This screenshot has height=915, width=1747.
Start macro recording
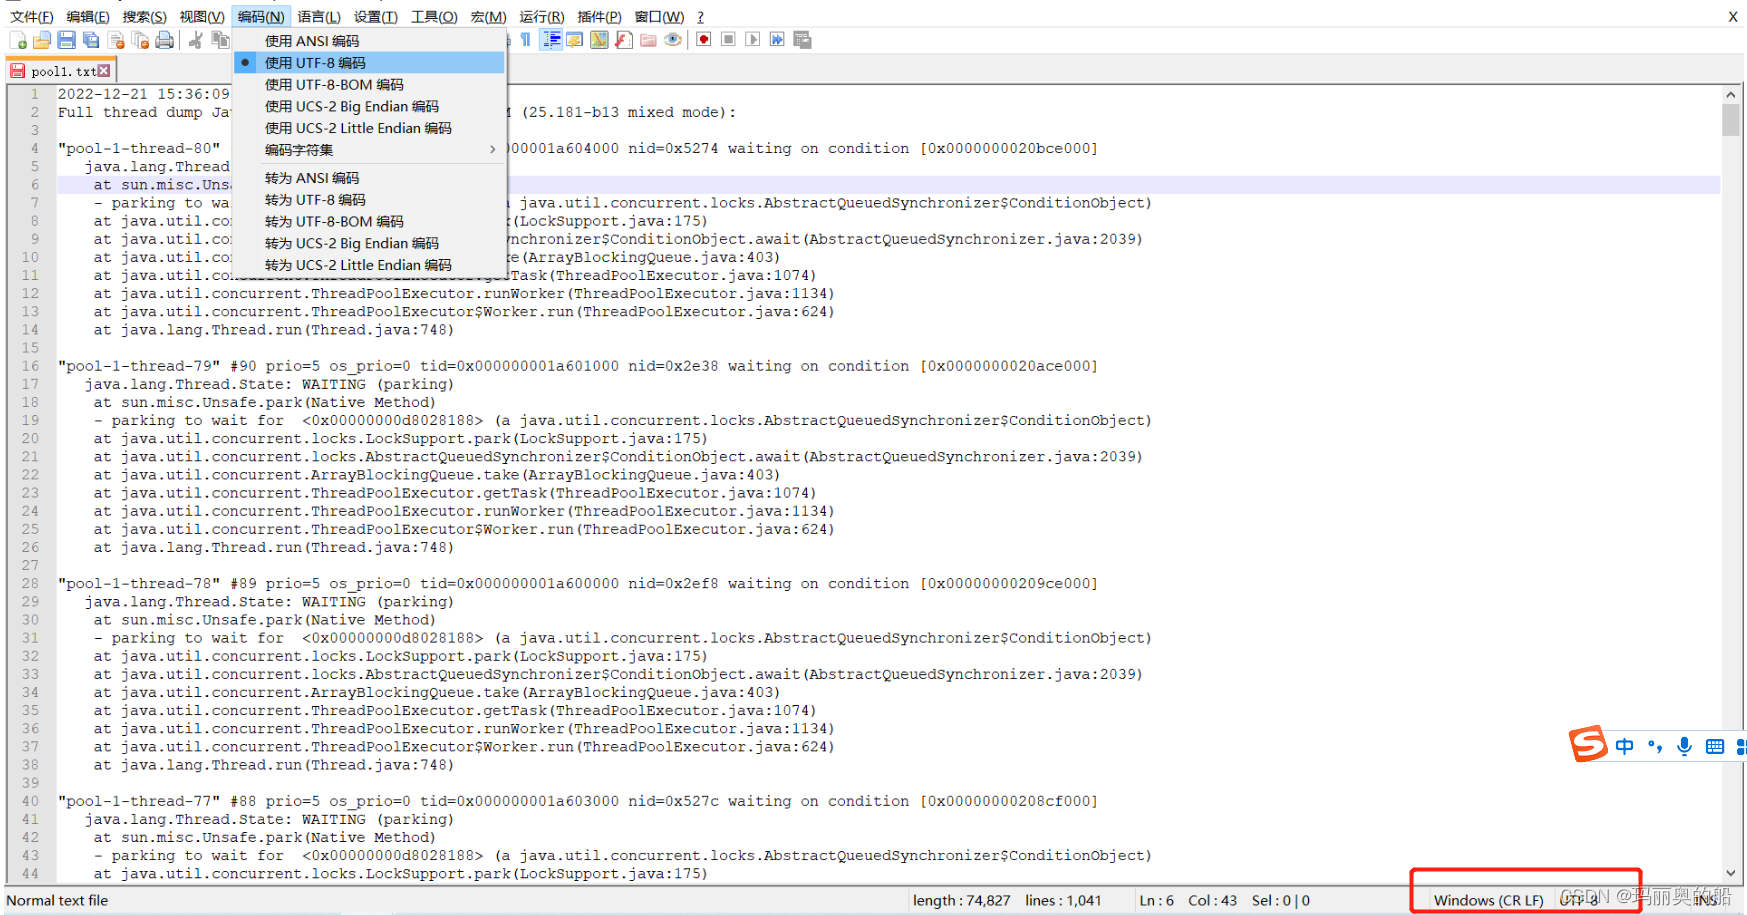click(703, 39)
